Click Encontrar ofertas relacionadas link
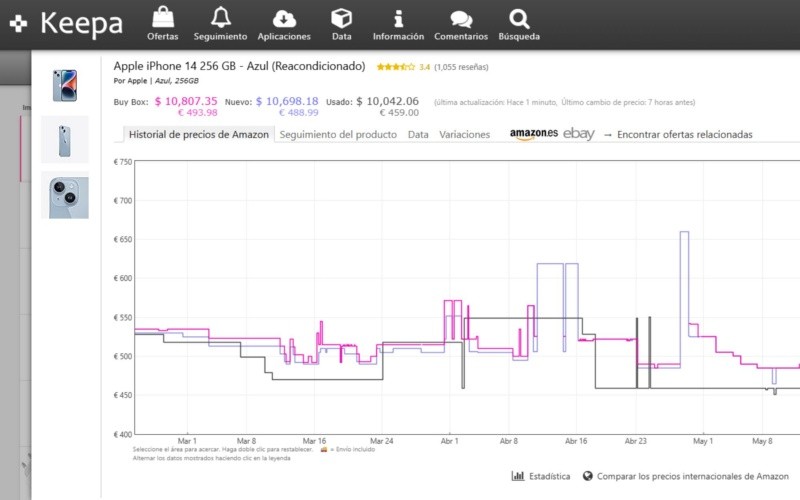800x500 pixels. [x=684, y=135]
